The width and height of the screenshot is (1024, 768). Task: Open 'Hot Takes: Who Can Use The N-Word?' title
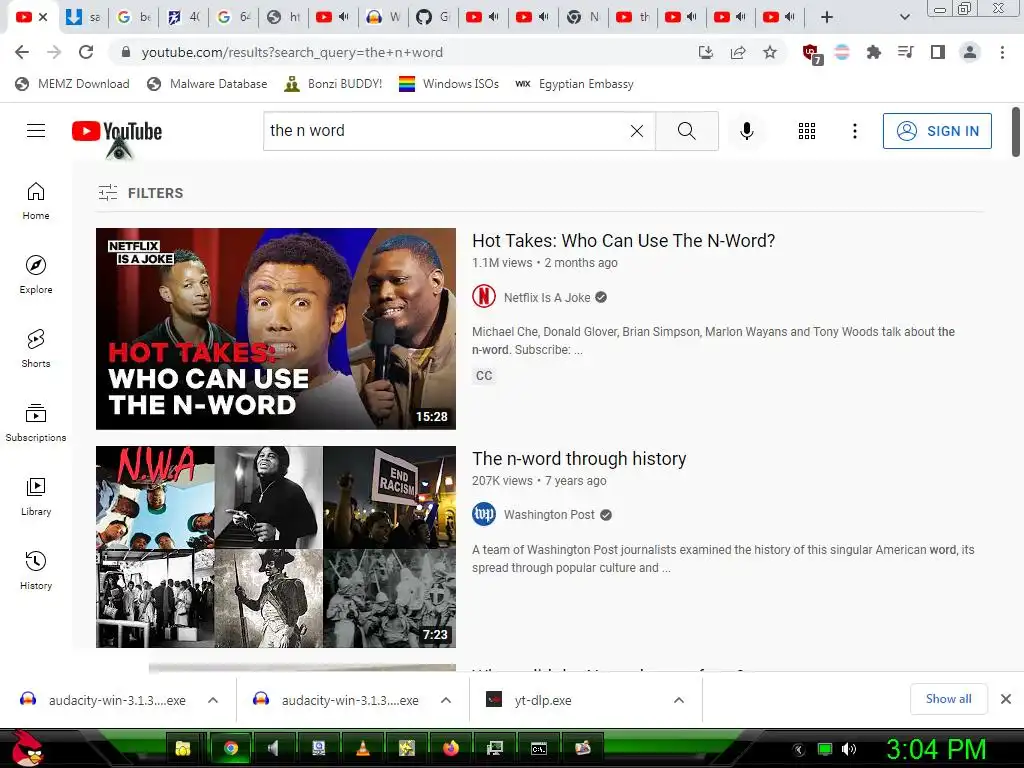coord(624,240)
